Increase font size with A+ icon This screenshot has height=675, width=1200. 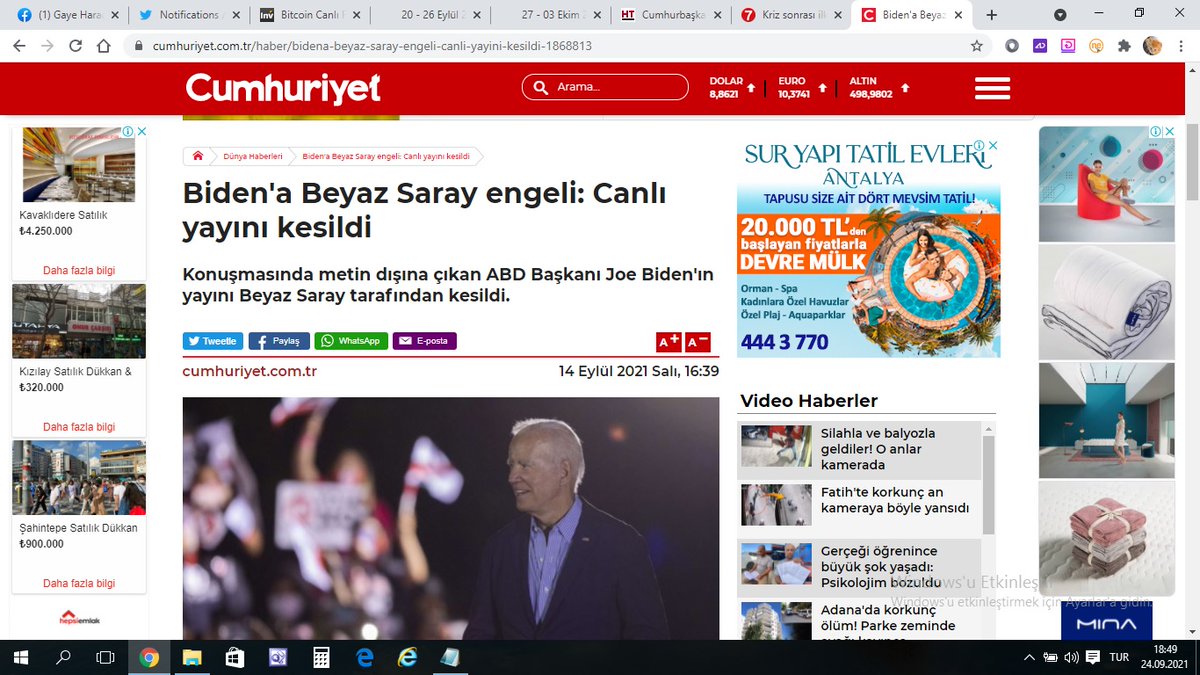pyautogui.click(x=668, y=342)
